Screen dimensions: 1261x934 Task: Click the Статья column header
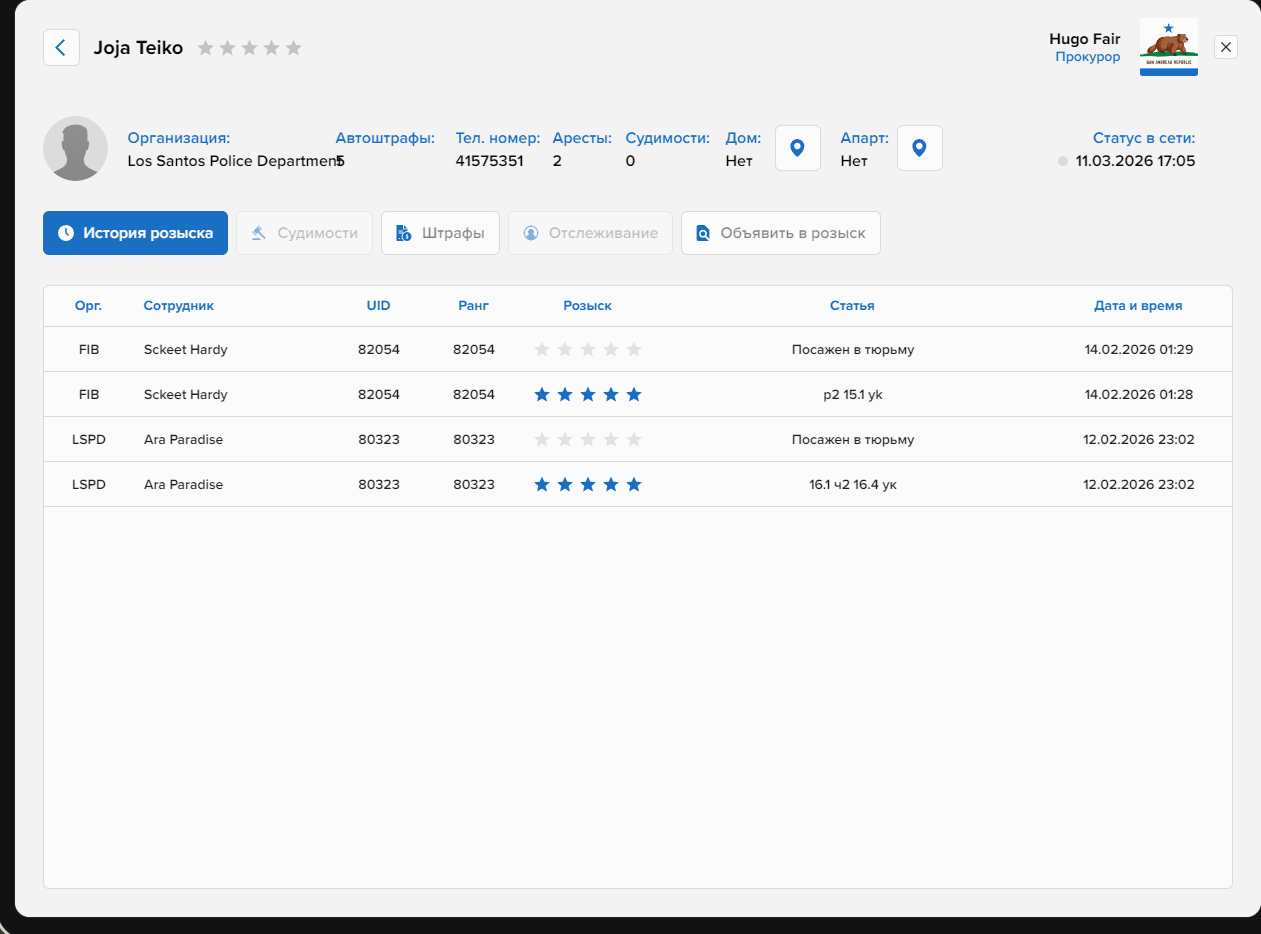[852, 306]
